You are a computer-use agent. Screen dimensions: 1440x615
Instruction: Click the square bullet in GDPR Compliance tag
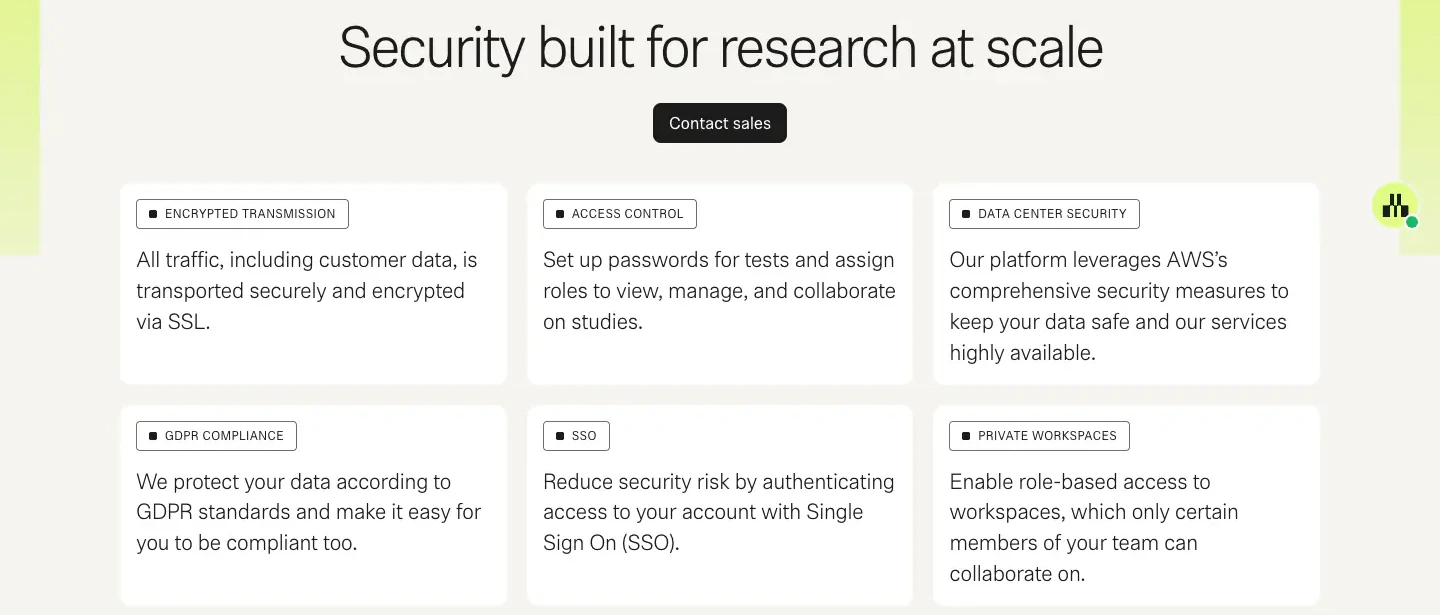[153, 436]
